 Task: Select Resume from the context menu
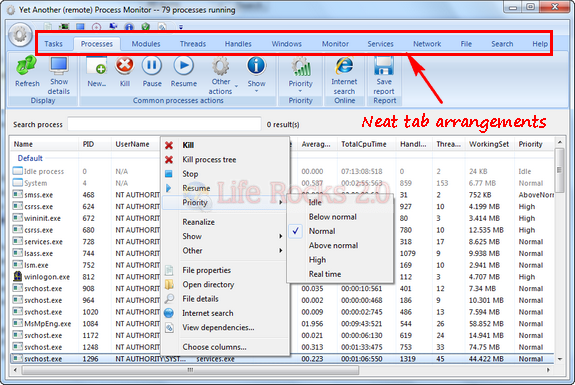[224, 188]
